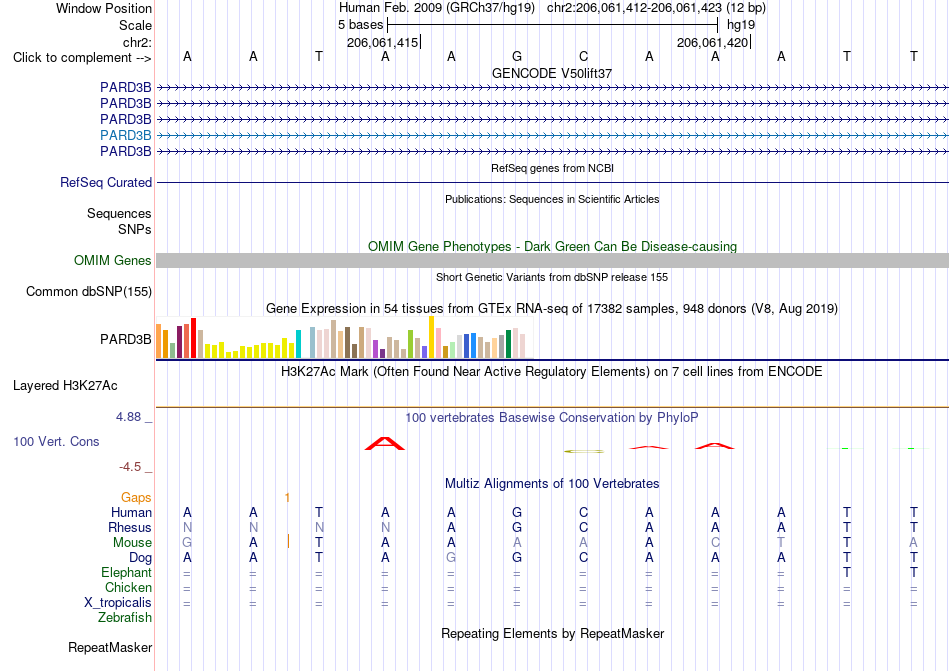Open 'Repeating Elements by RepeatMasker' title
Viewport: 950px width, 671px height.
pos(552,633)
